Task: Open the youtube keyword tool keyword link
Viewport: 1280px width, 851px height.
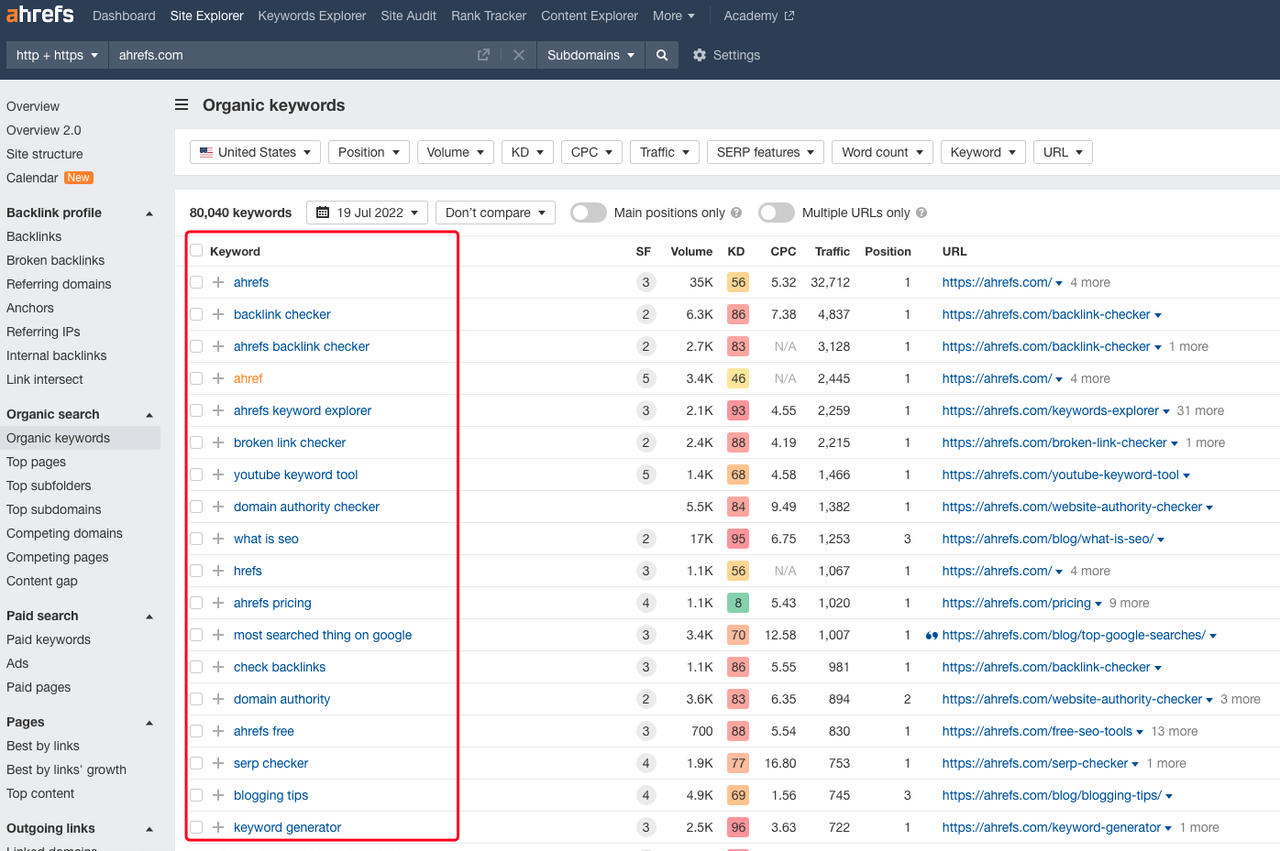Action: click(296, 474)
